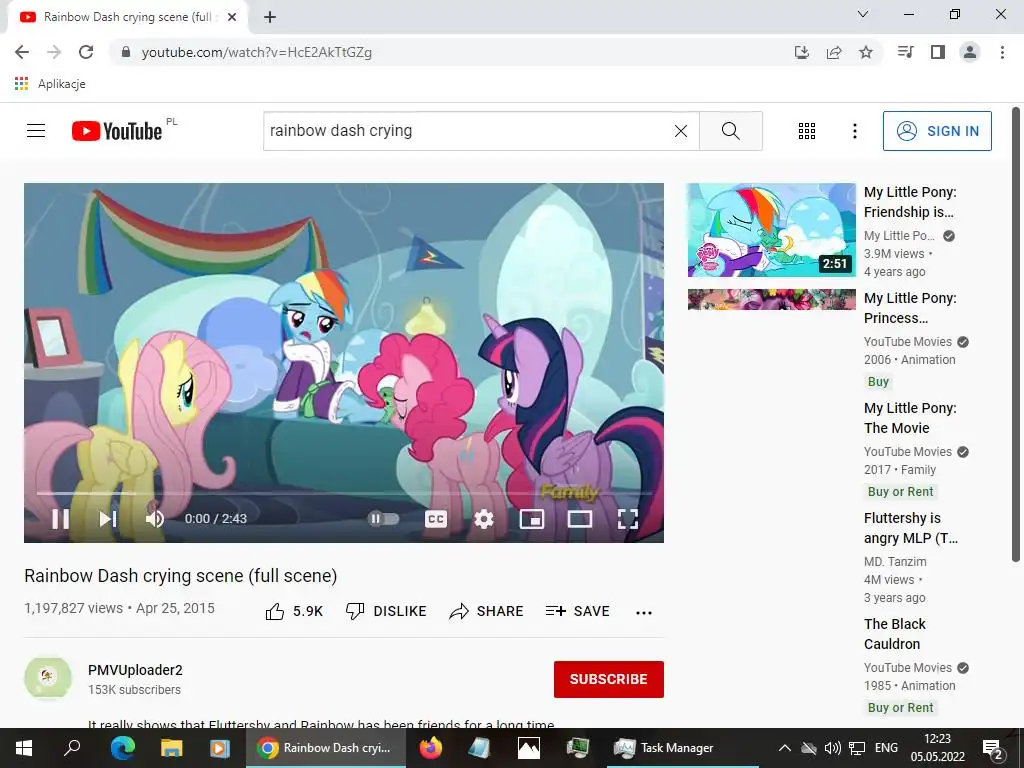Open File Explorer from taskbar
This screenshot has height=768, width=1024.
click(x=172, y=748)
